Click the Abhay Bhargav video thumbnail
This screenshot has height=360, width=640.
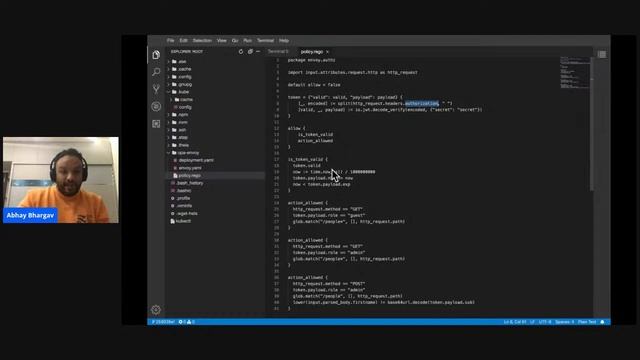(61, 180)
